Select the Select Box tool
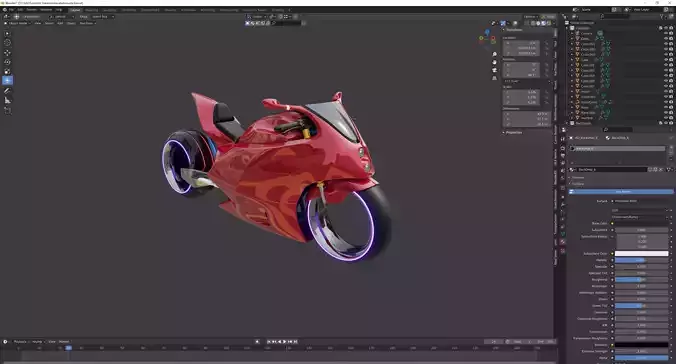 pos(7,33)
